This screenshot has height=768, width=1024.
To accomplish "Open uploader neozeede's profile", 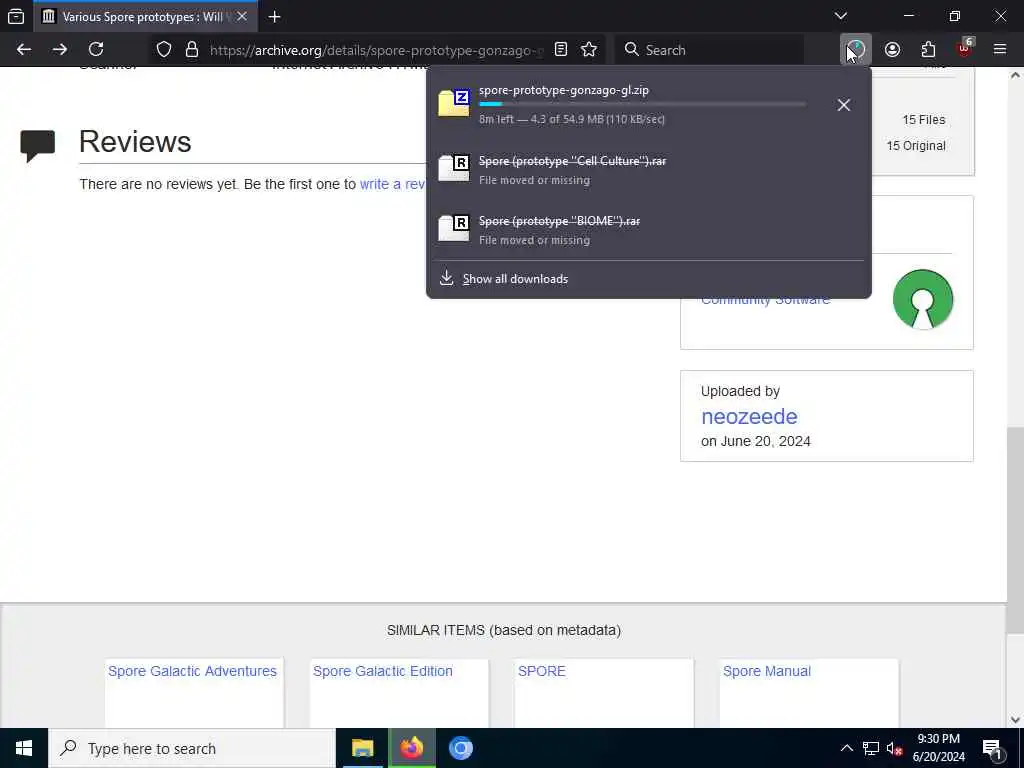I will 749,417.
